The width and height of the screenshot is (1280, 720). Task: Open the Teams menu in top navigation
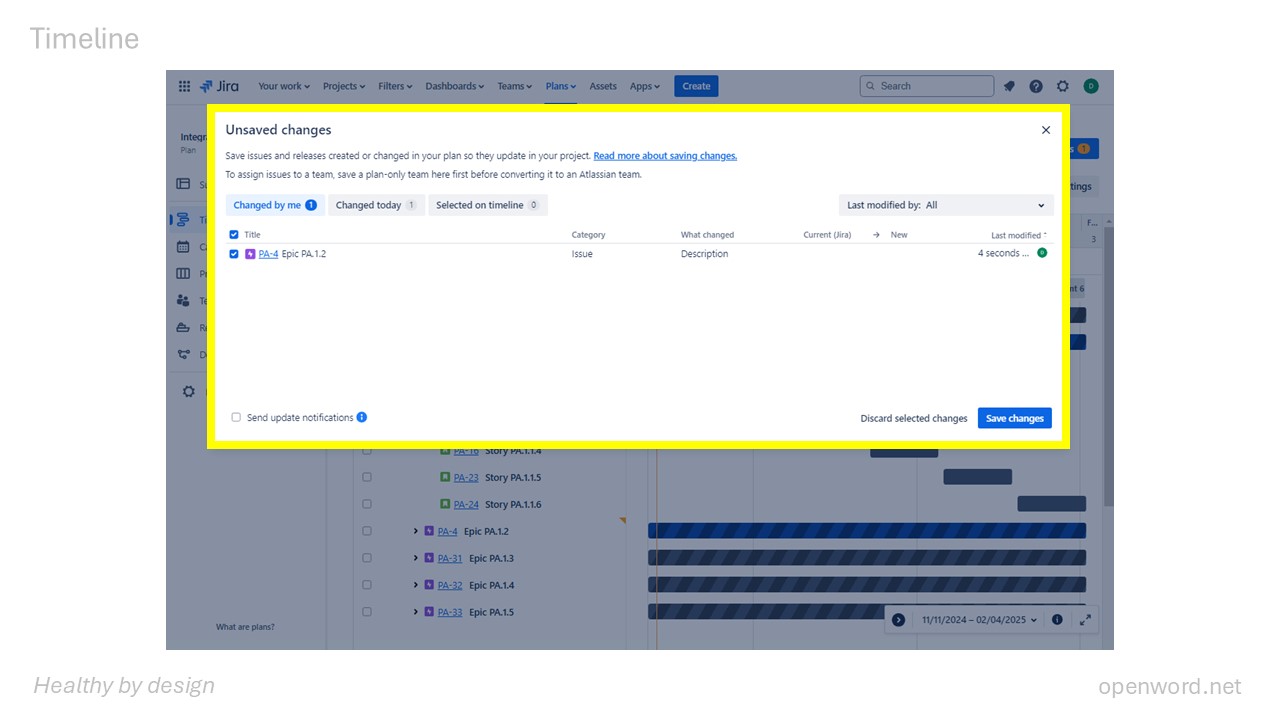click(x=515, y=86)
